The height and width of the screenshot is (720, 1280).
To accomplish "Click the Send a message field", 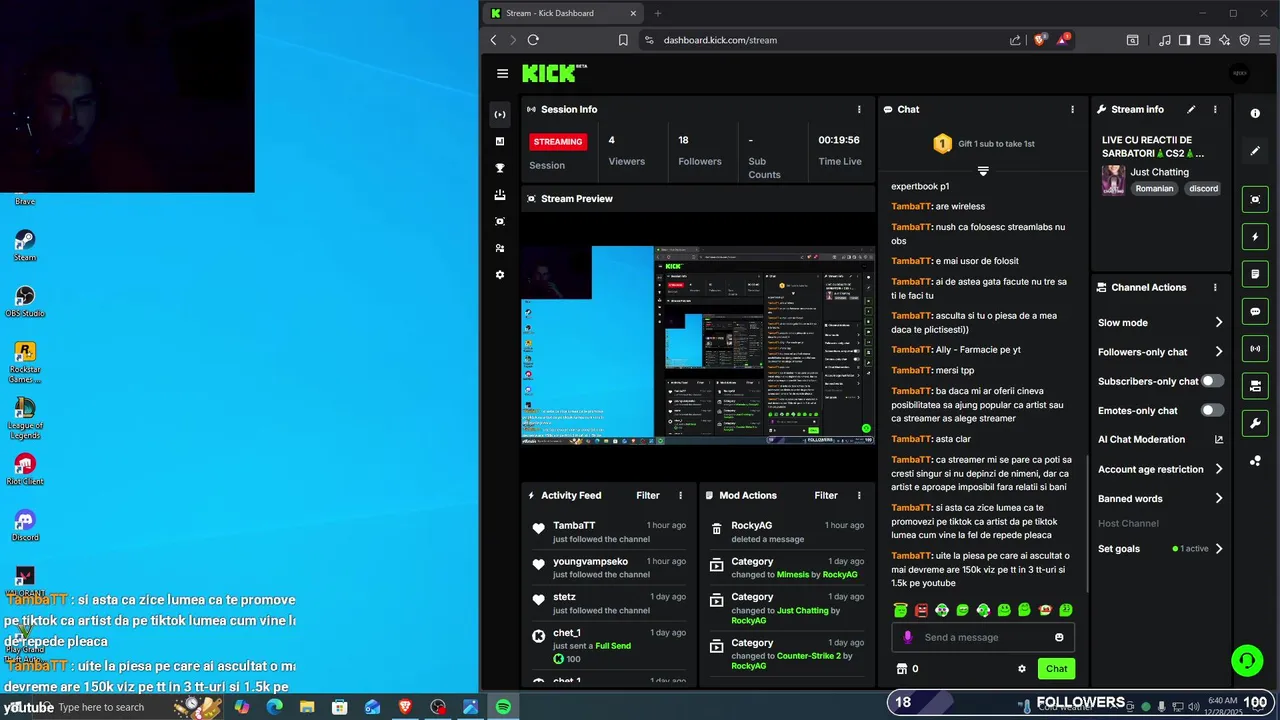I will click(x=983, y=637).
